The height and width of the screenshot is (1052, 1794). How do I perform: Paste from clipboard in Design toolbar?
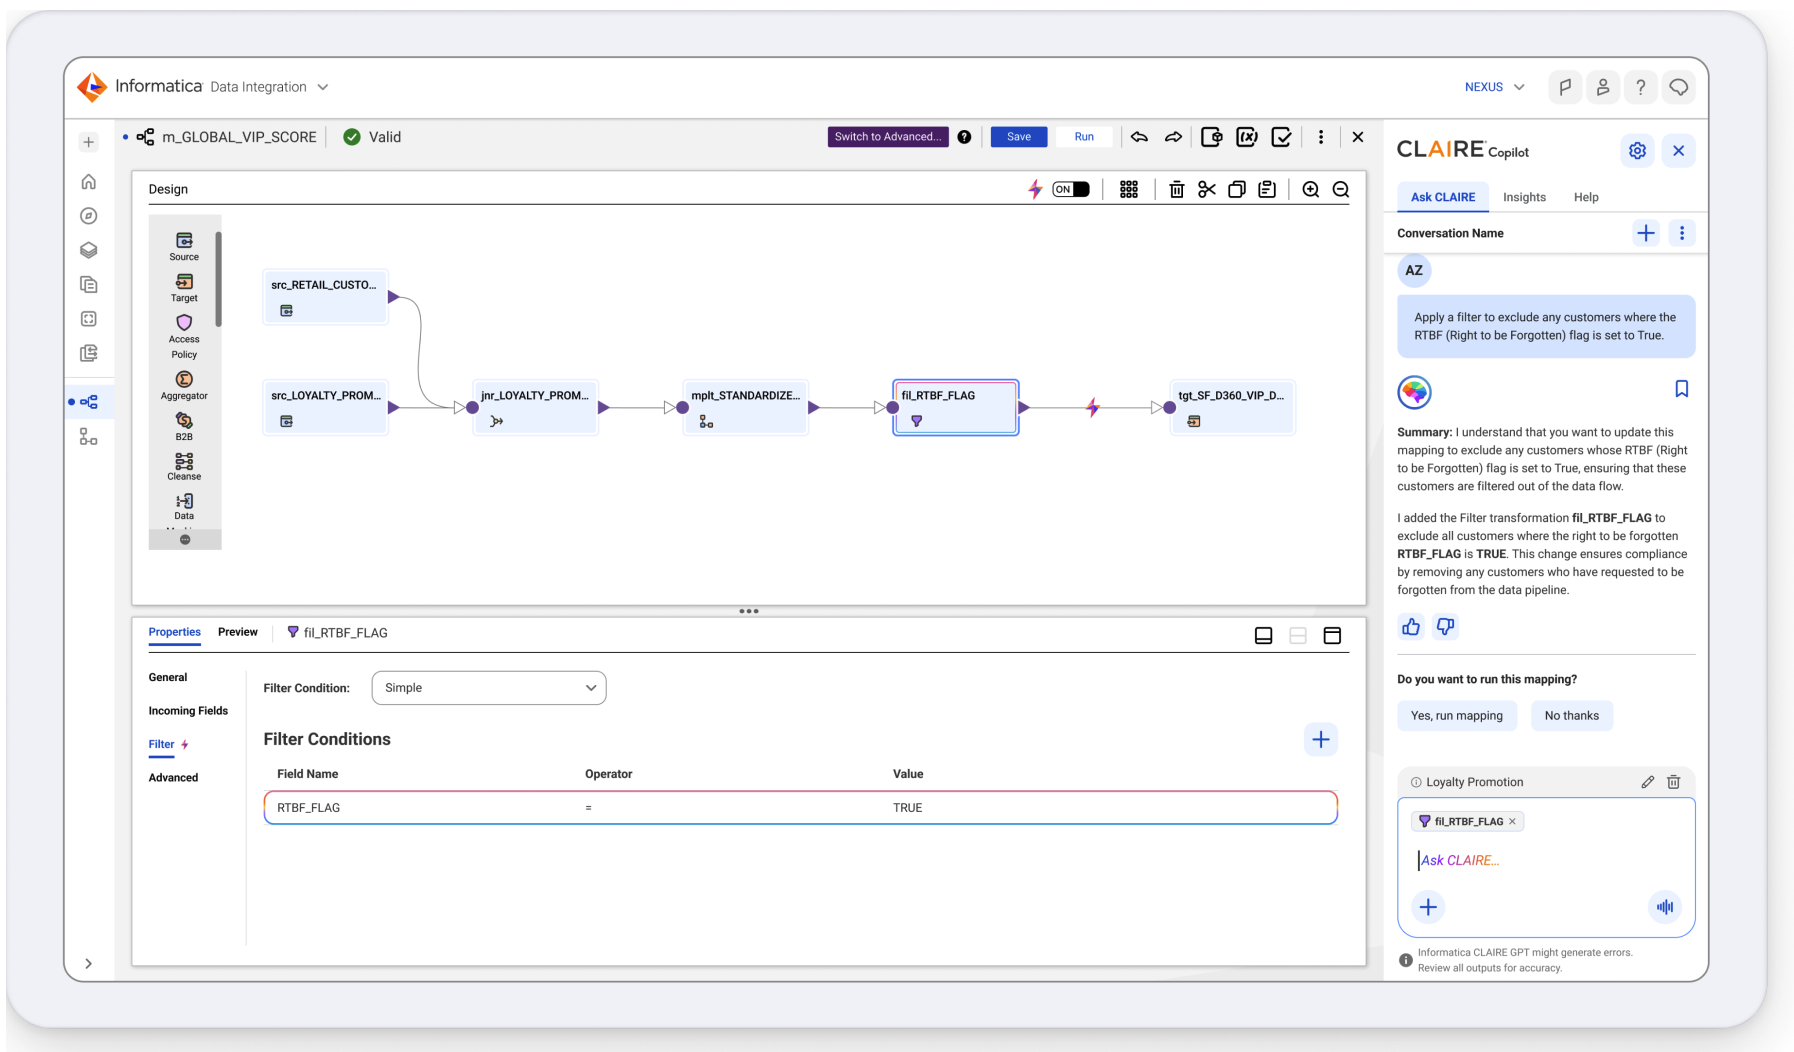[x=1267, y=189]
